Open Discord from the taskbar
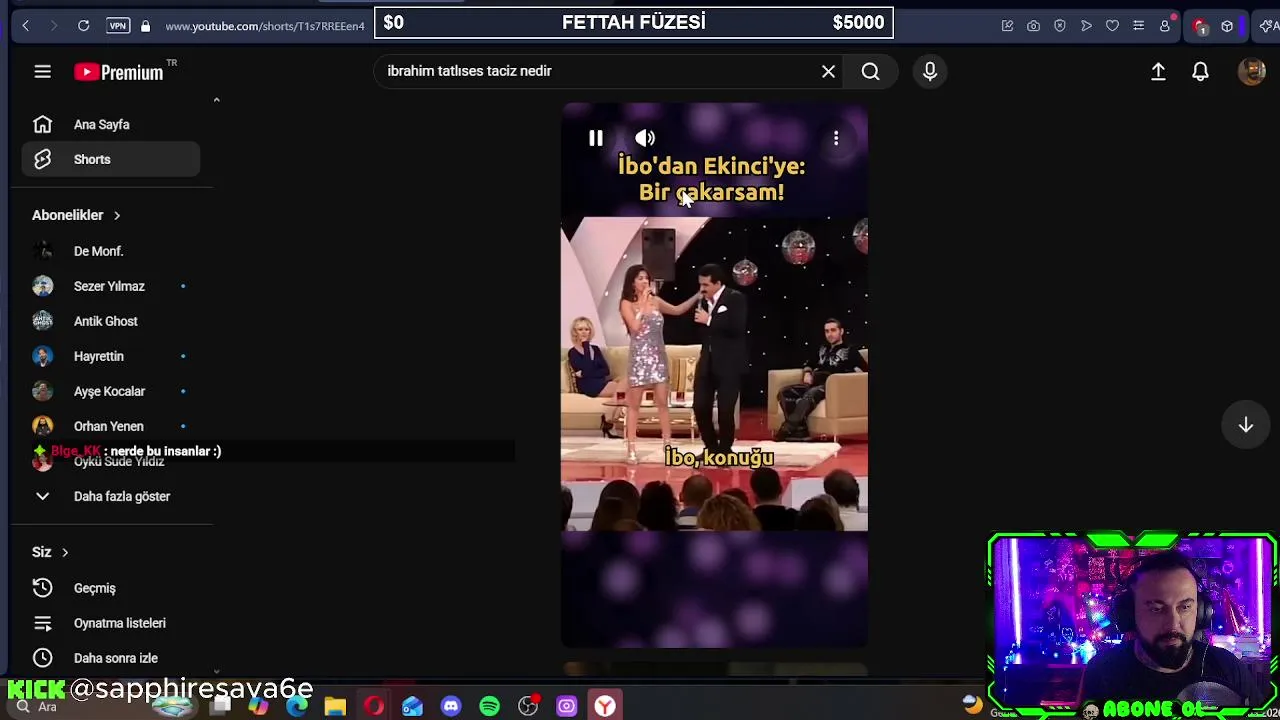Viewport: 1280px width, 720px height. (x=451, y=707)
